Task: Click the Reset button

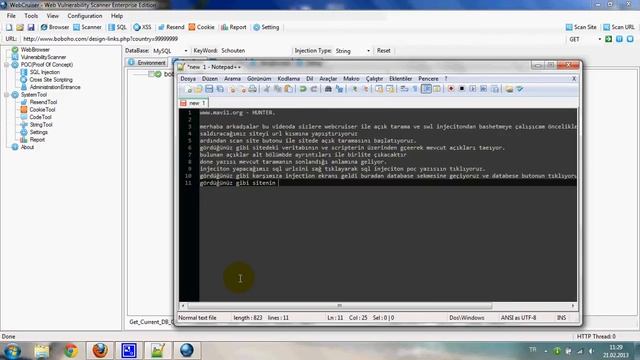Action: [383, 51]
